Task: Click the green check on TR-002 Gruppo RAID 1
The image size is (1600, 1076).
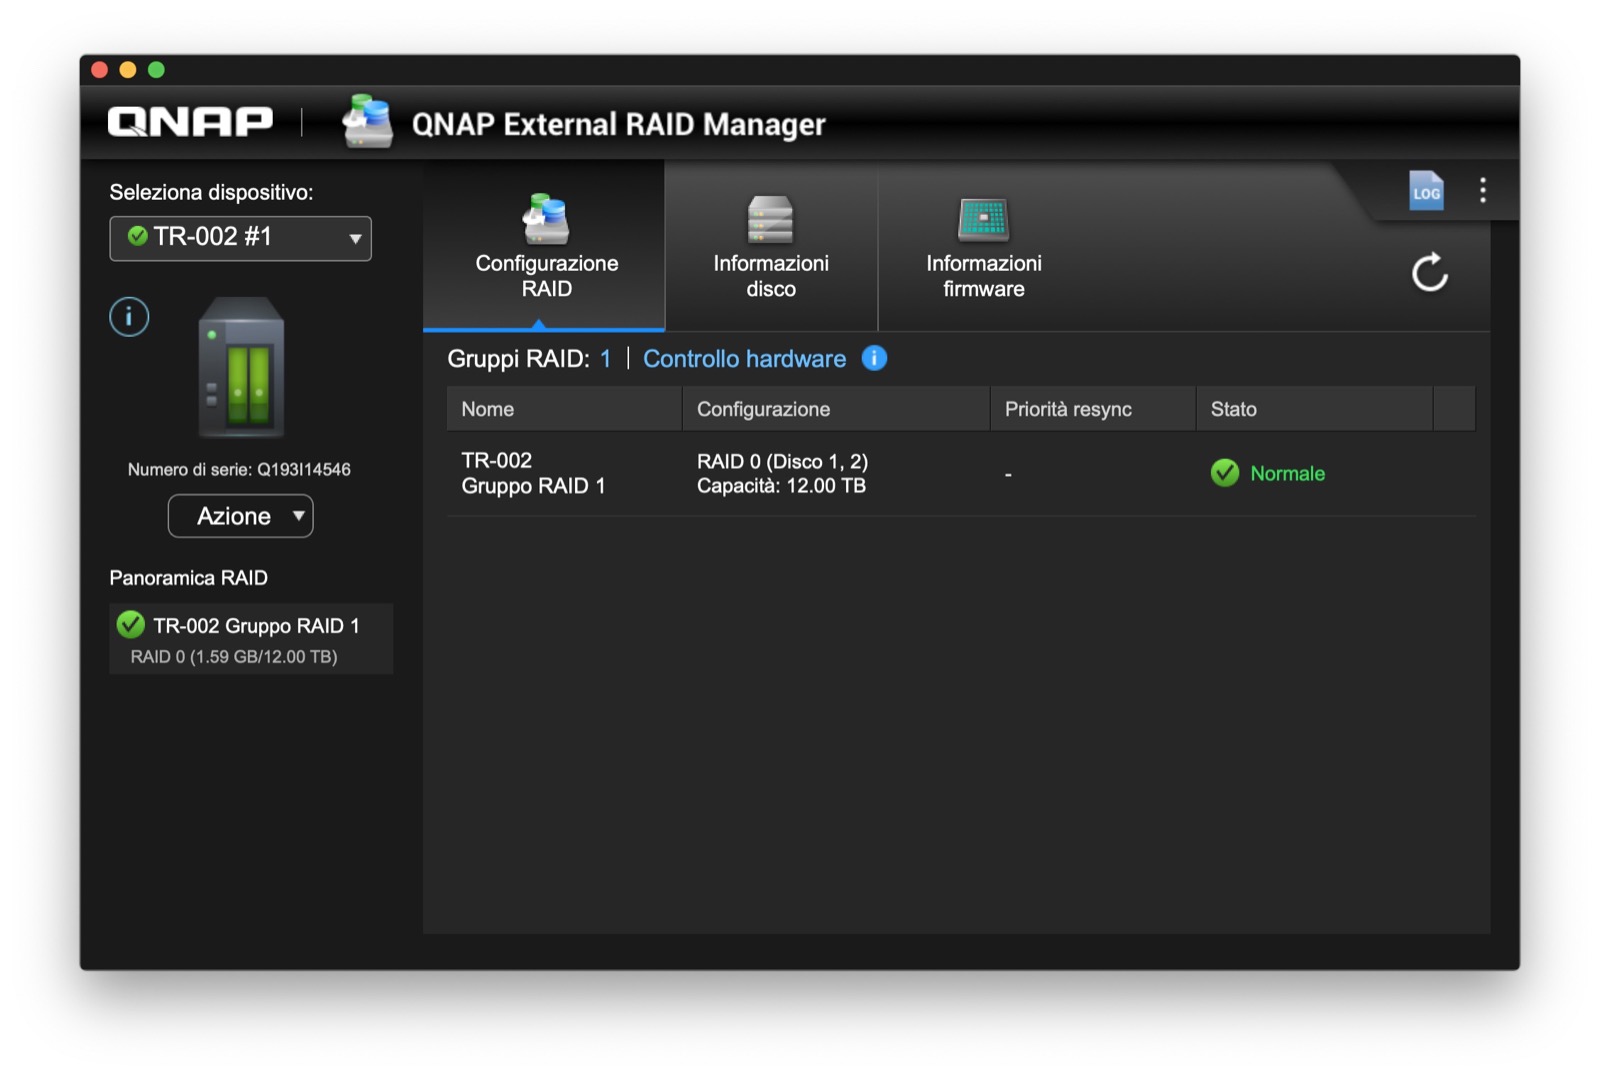Action: pos(131,625)
